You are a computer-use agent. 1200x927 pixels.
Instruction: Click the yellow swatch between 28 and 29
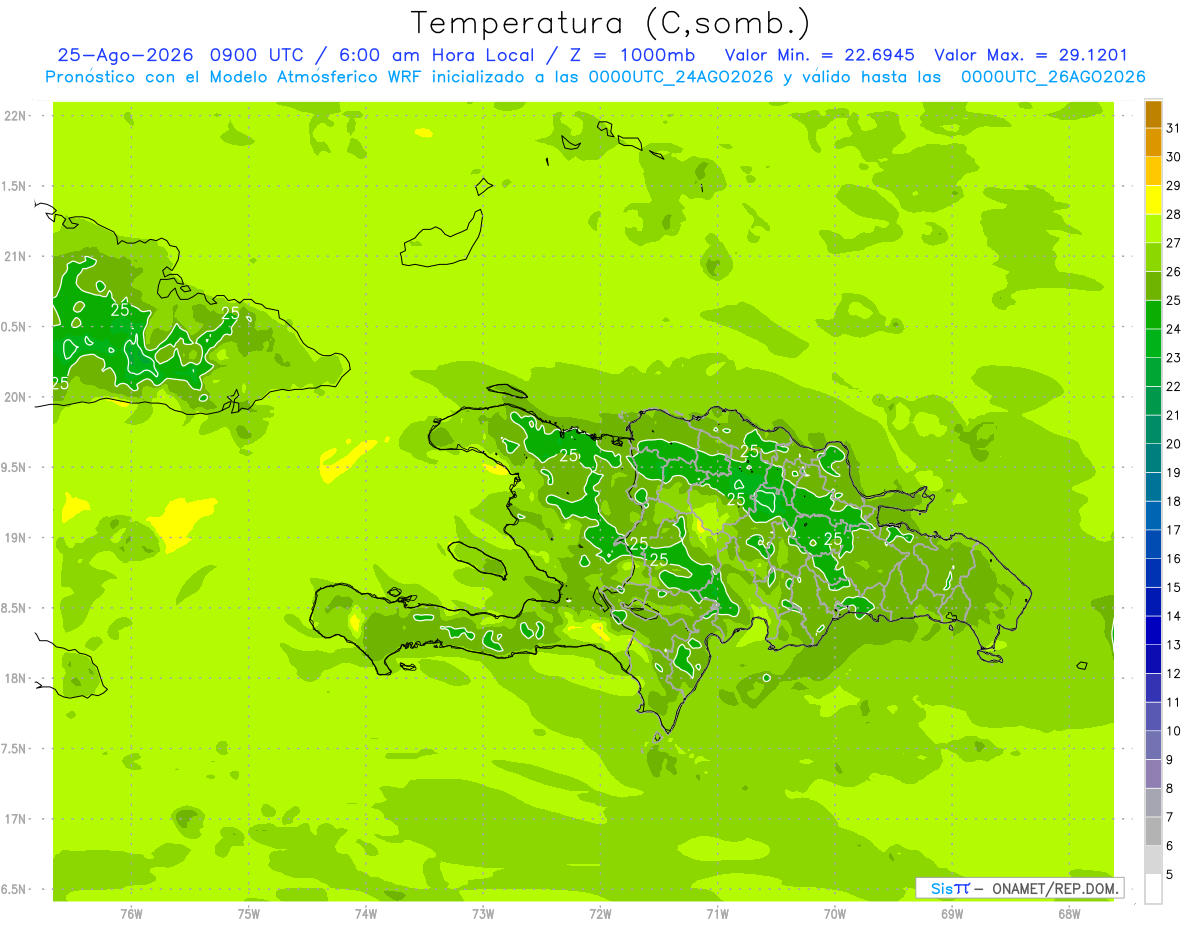(x=1153, y=200)
